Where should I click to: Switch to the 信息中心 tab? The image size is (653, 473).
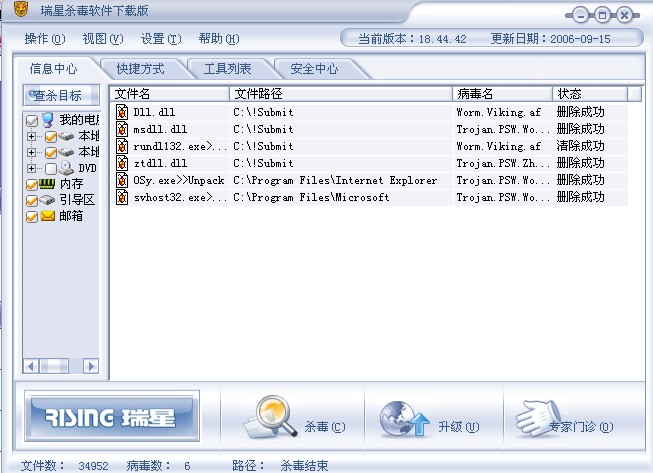tap(53, 69)
